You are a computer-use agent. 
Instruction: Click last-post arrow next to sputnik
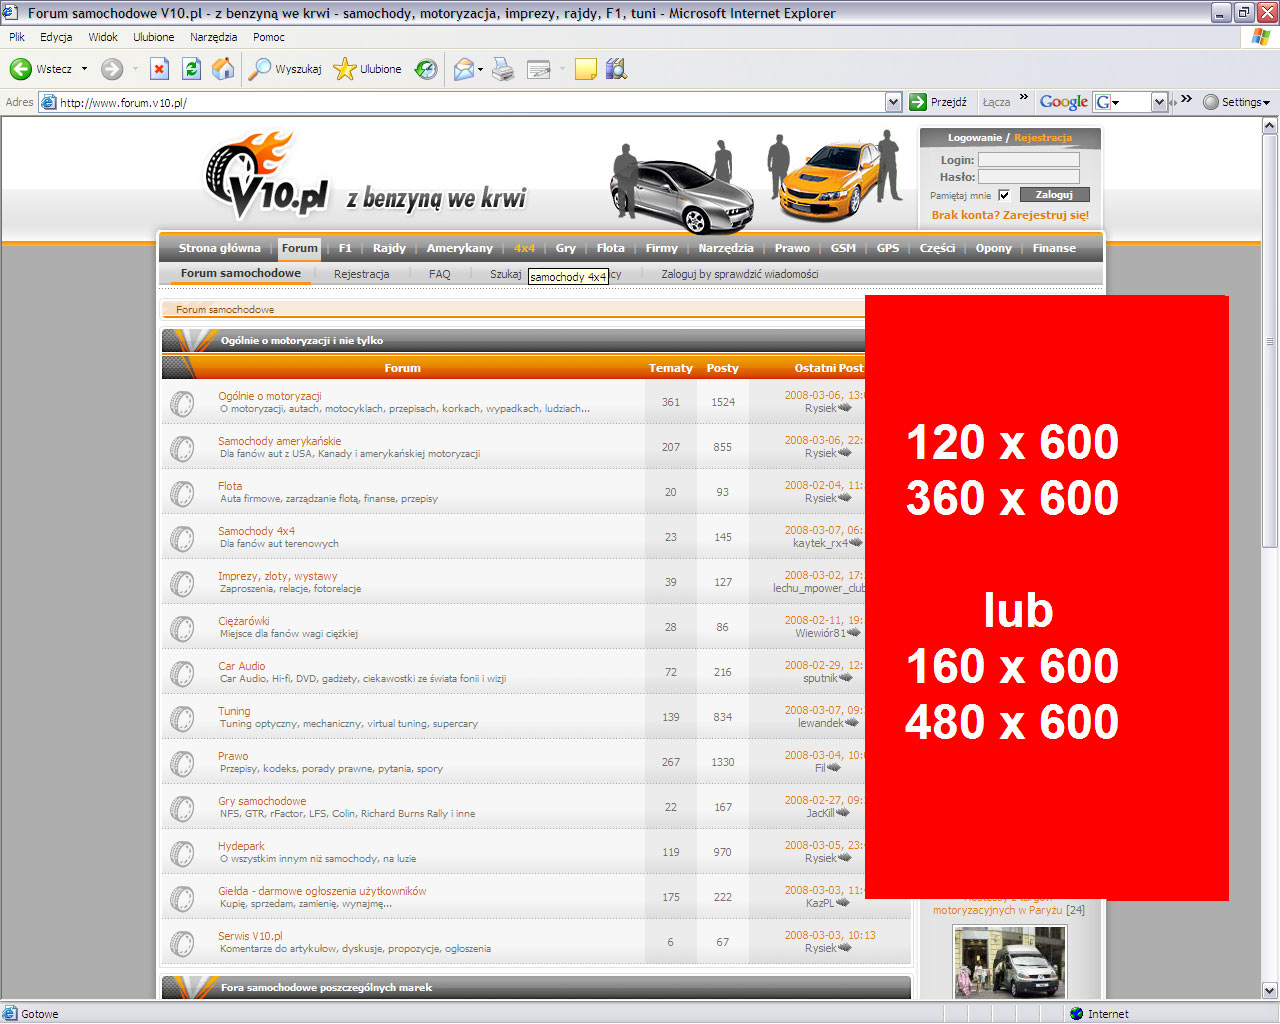pyautogui.click(x=846, y=678)
